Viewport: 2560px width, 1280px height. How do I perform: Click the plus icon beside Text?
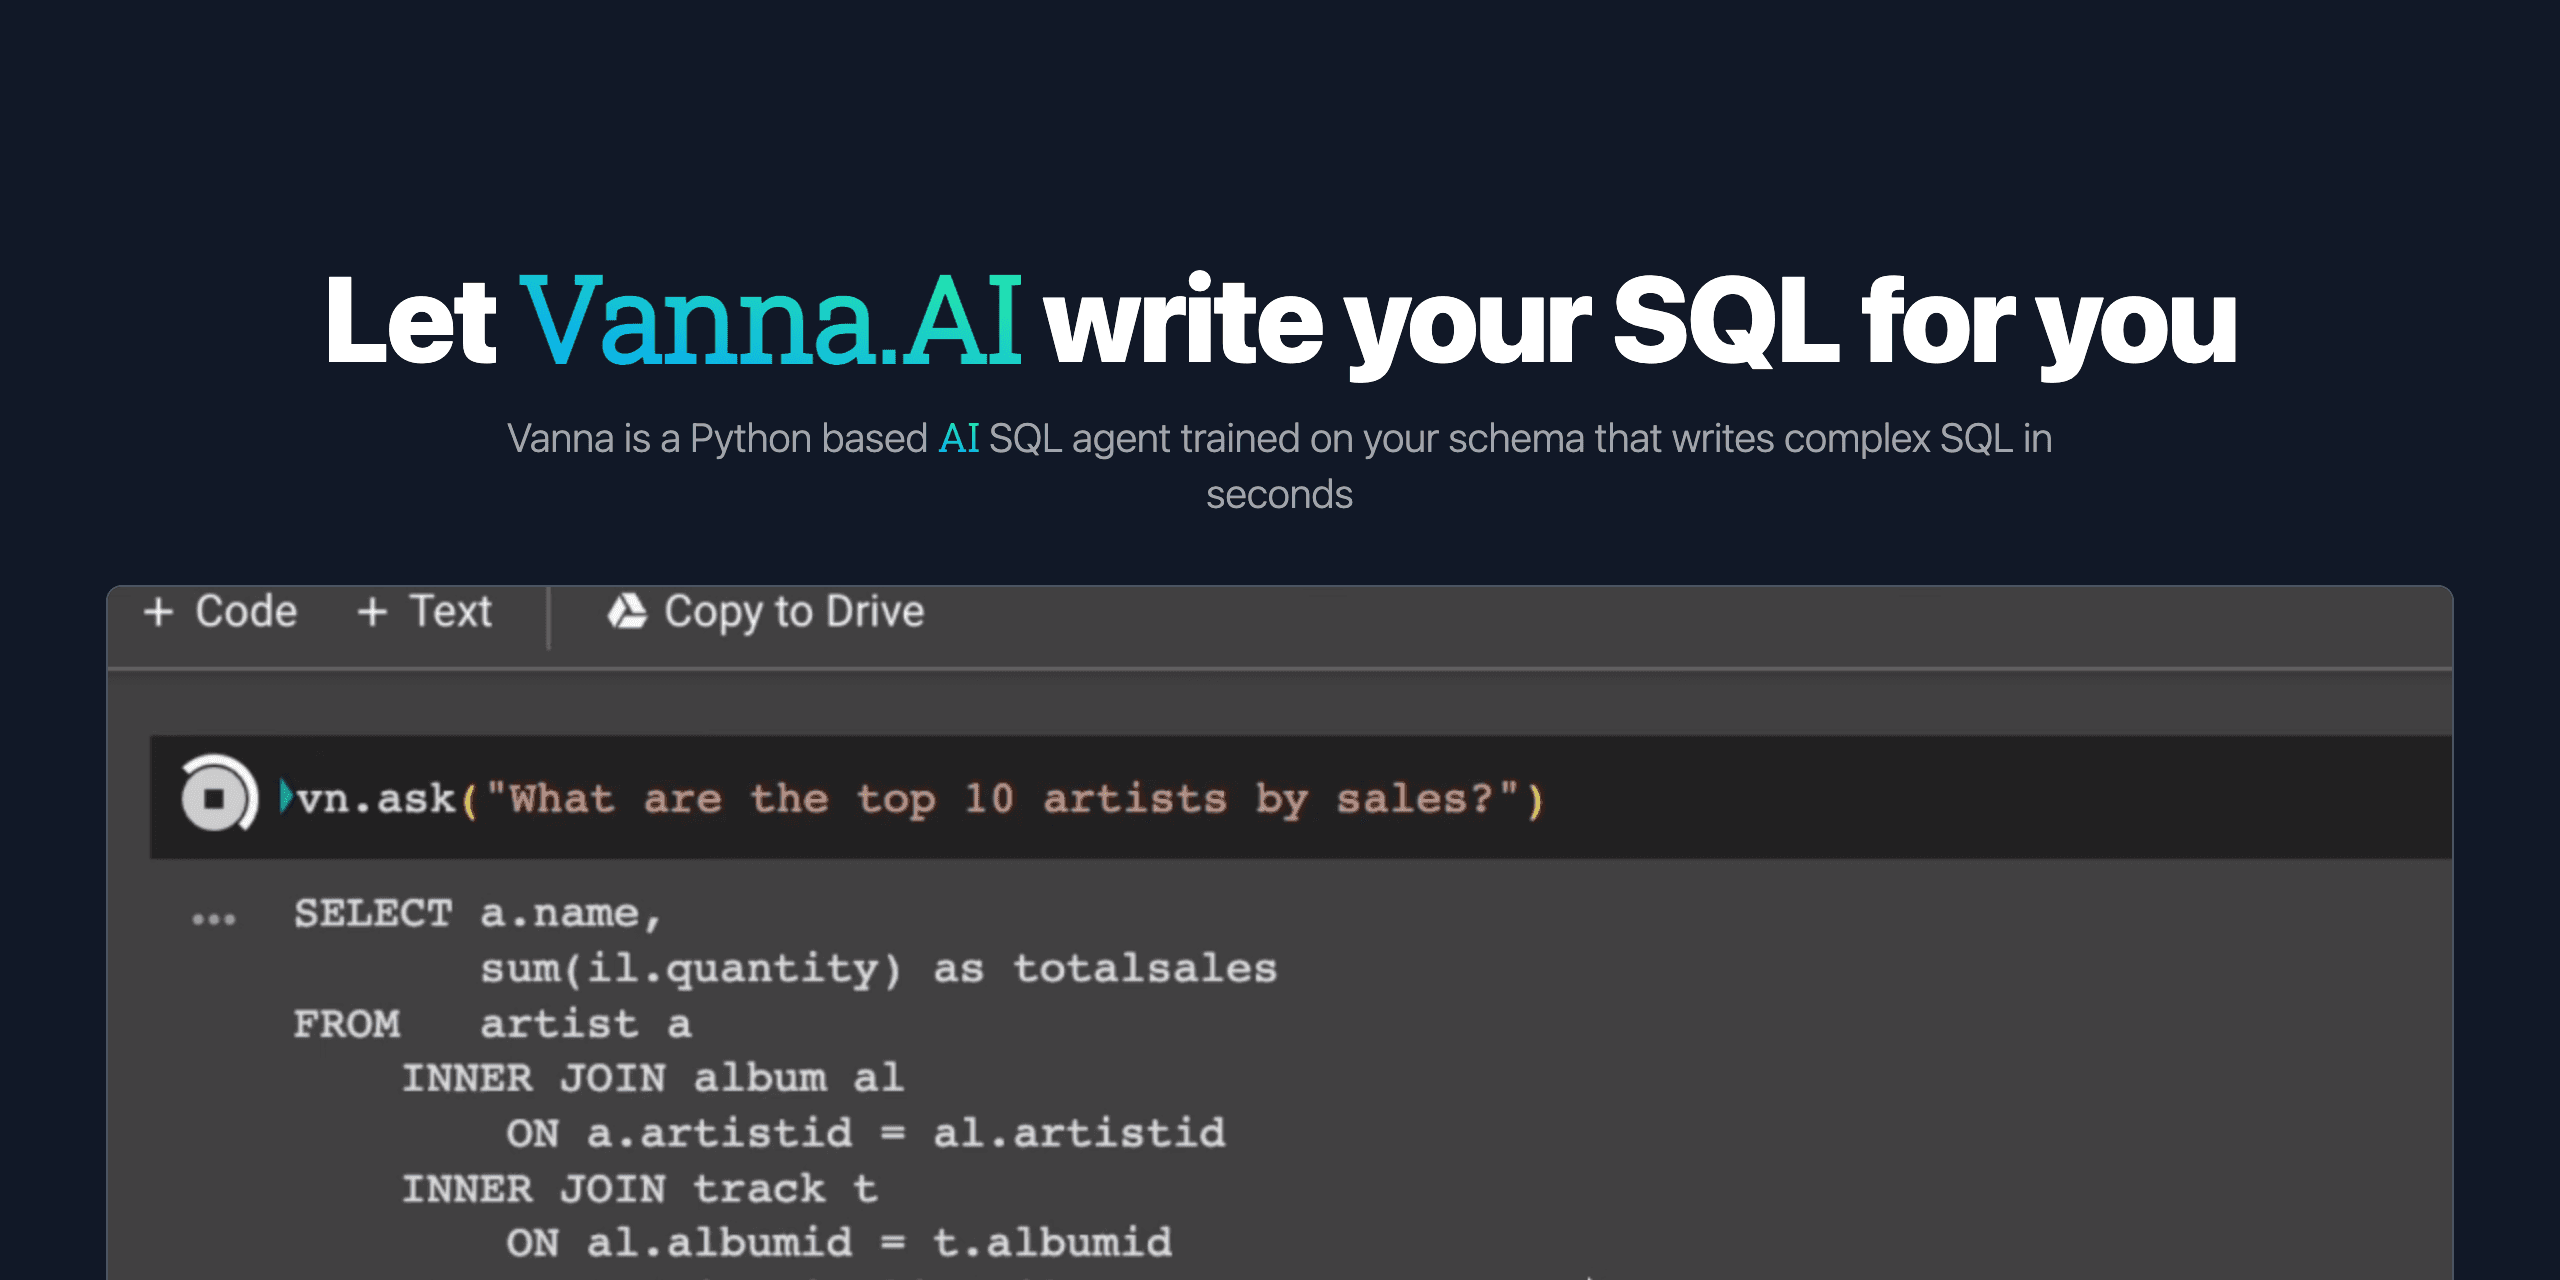pyautogui.click(x=372, y=611)
